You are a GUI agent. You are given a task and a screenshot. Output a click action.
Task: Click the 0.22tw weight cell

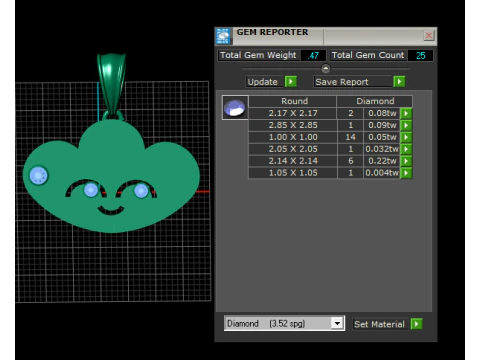(x=382, y=161)
